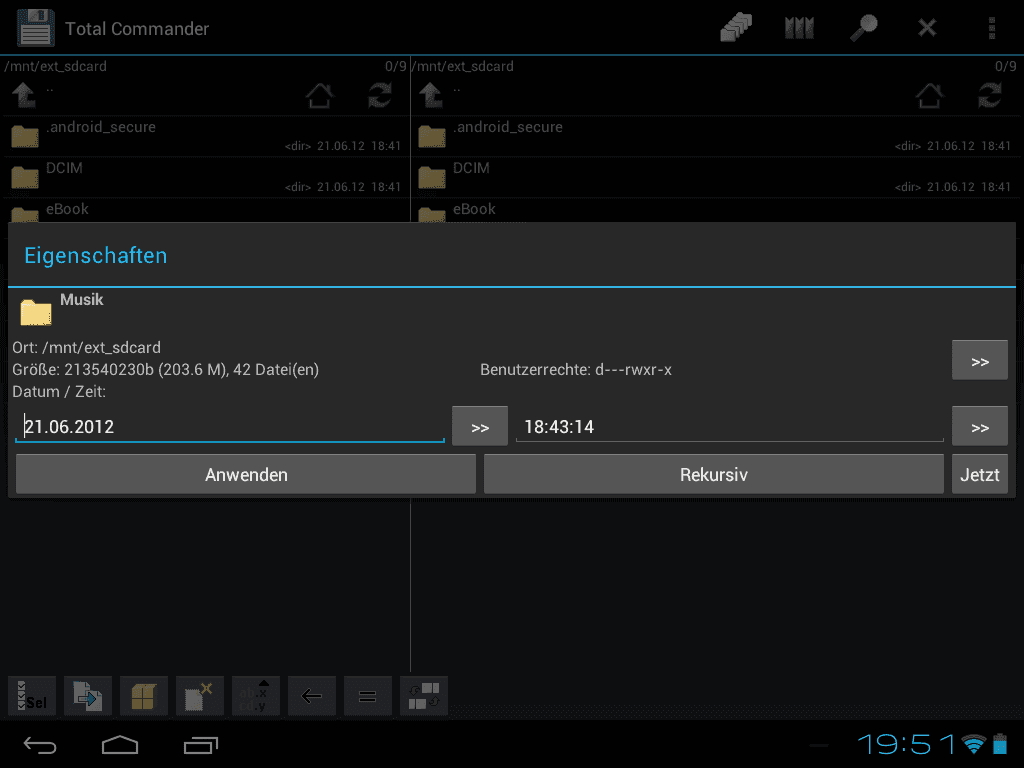Tap the right panel path /mnt/ext_sdcard
Image resolution: width=1024 pixels, height=768 pixels.
click(463, 66)
